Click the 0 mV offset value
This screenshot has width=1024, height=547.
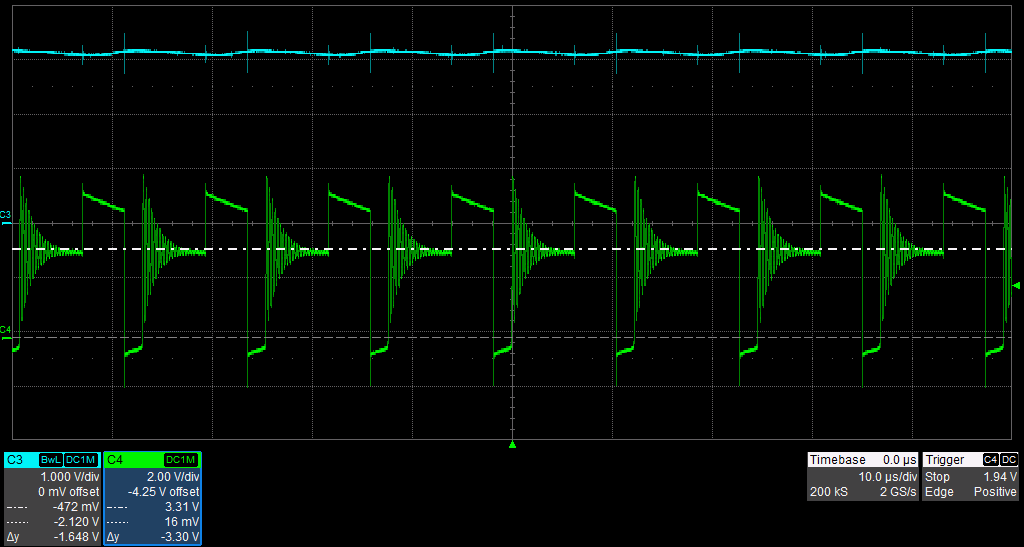click(x=69, y=492)
